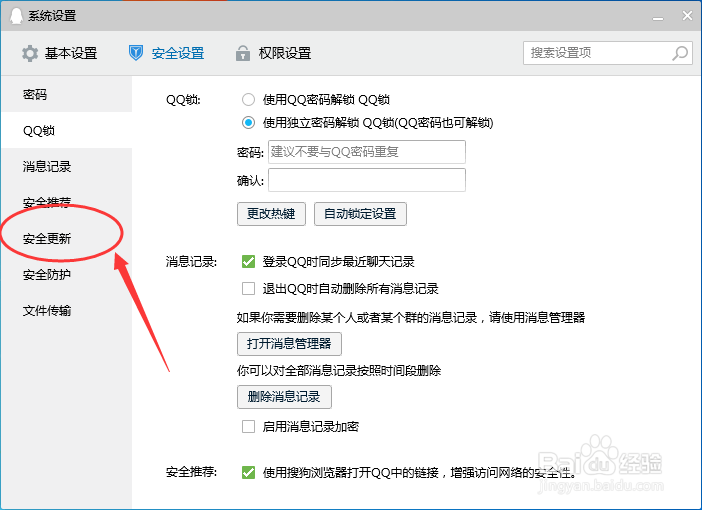The width and height of the screenshot is (702, 510).
Task: Open the 权限设置 tab
Action: [x=274, y=53]
